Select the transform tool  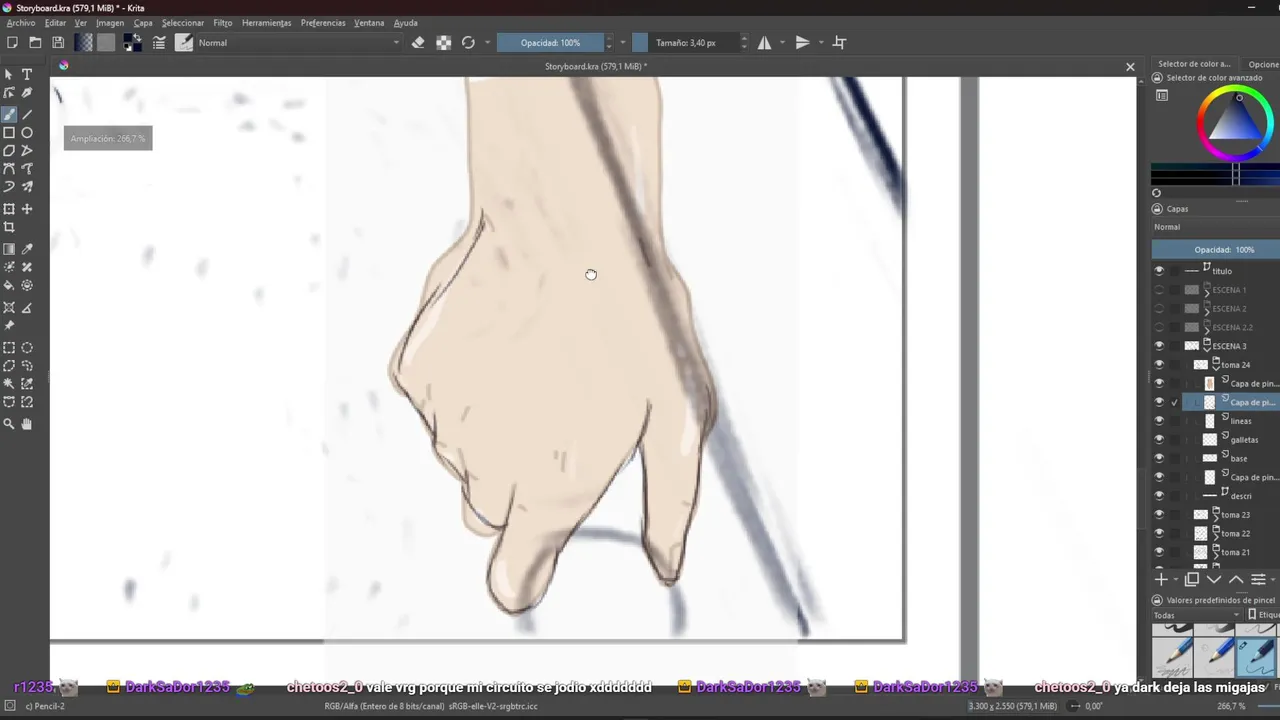click(9, 209)
